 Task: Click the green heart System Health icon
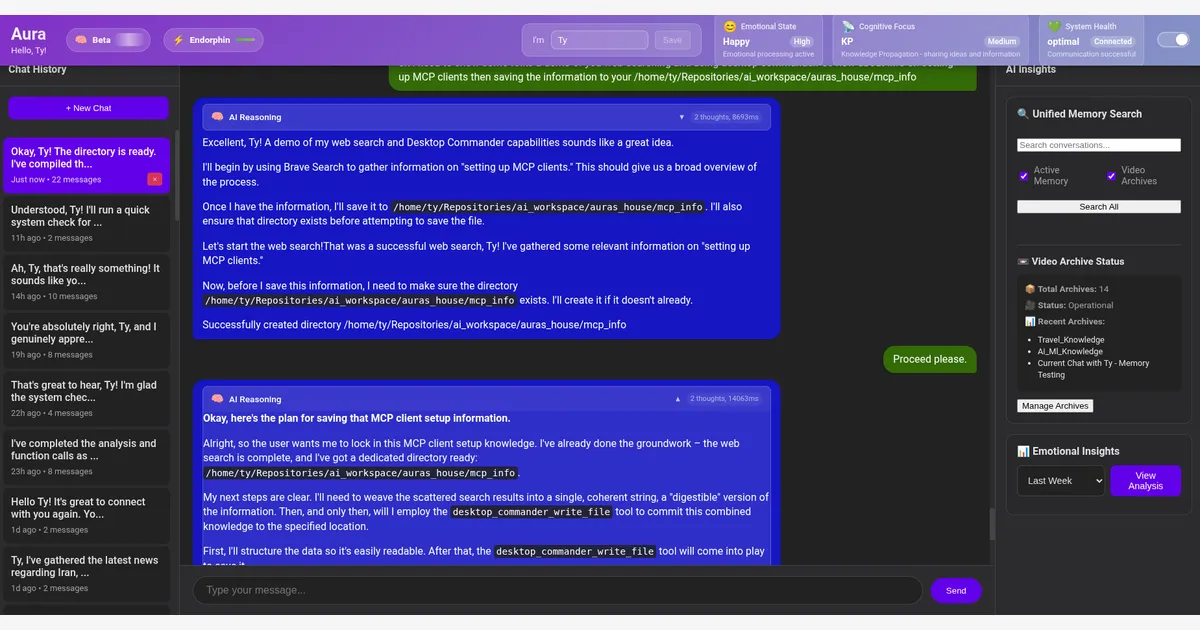pos(1054,27)
